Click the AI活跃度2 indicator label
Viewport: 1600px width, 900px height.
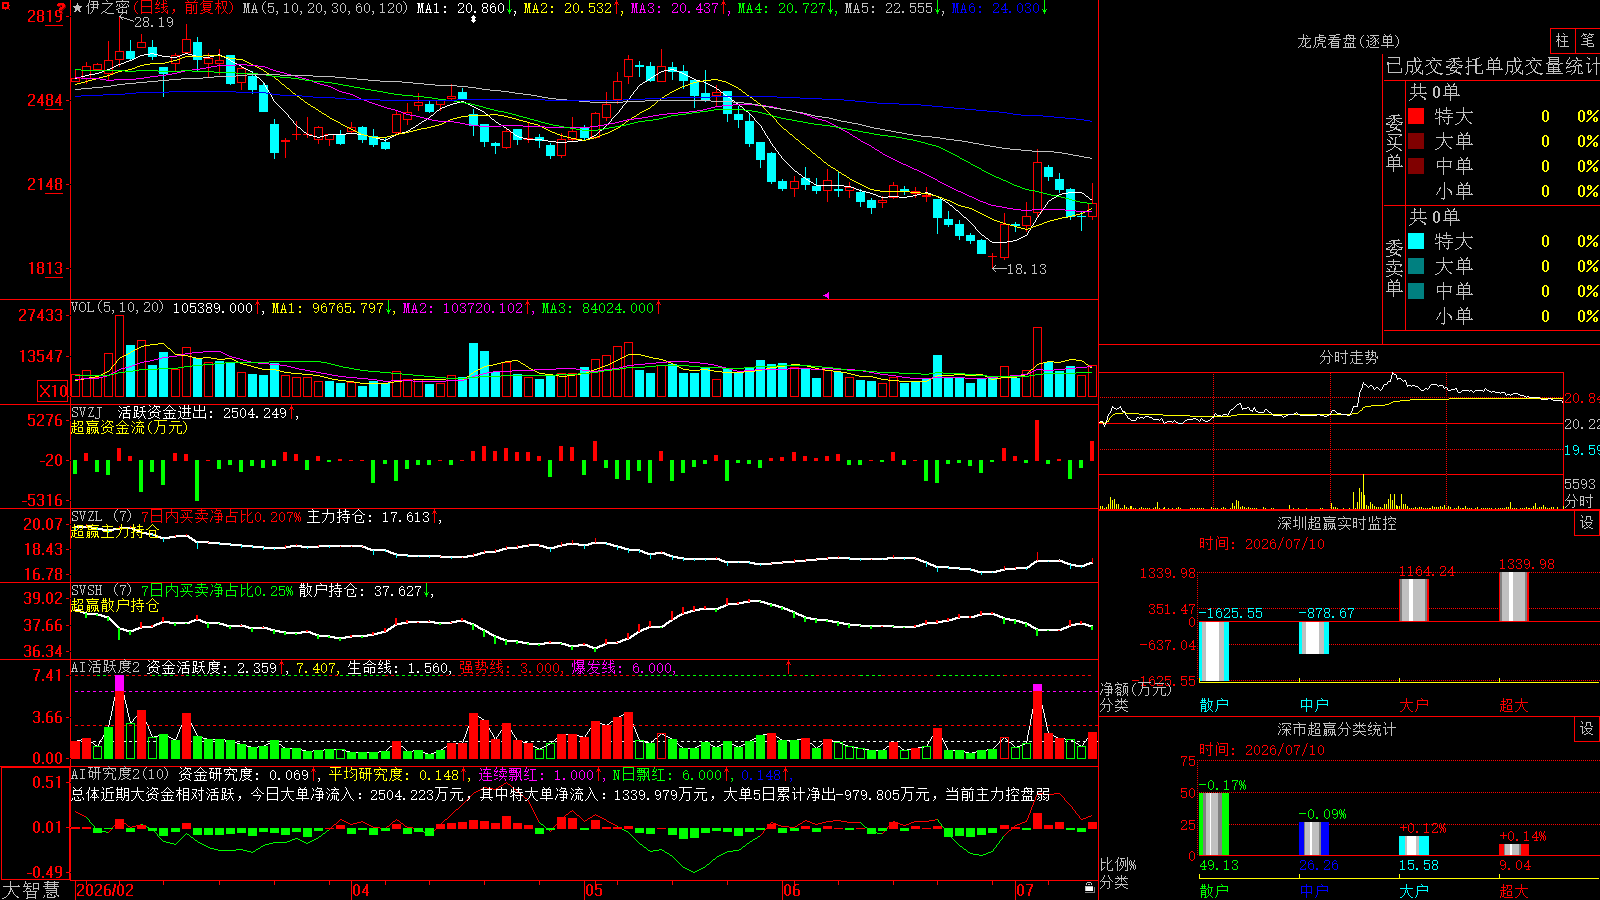[x=105, y=667]
